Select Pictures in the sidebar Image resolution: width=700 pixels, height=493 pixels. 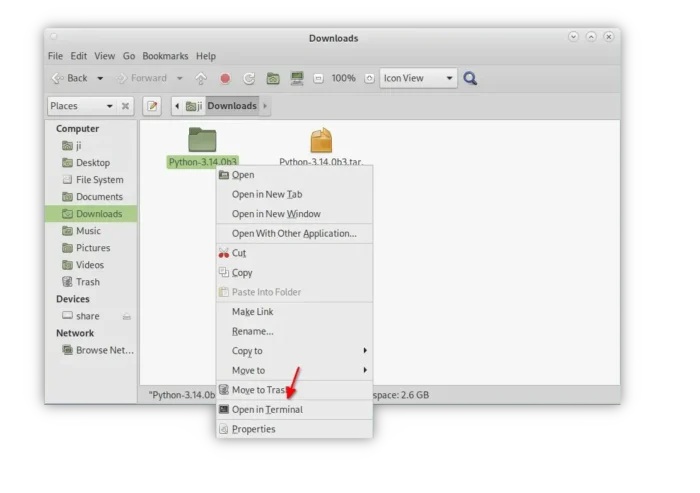click(x=91, y=247)
